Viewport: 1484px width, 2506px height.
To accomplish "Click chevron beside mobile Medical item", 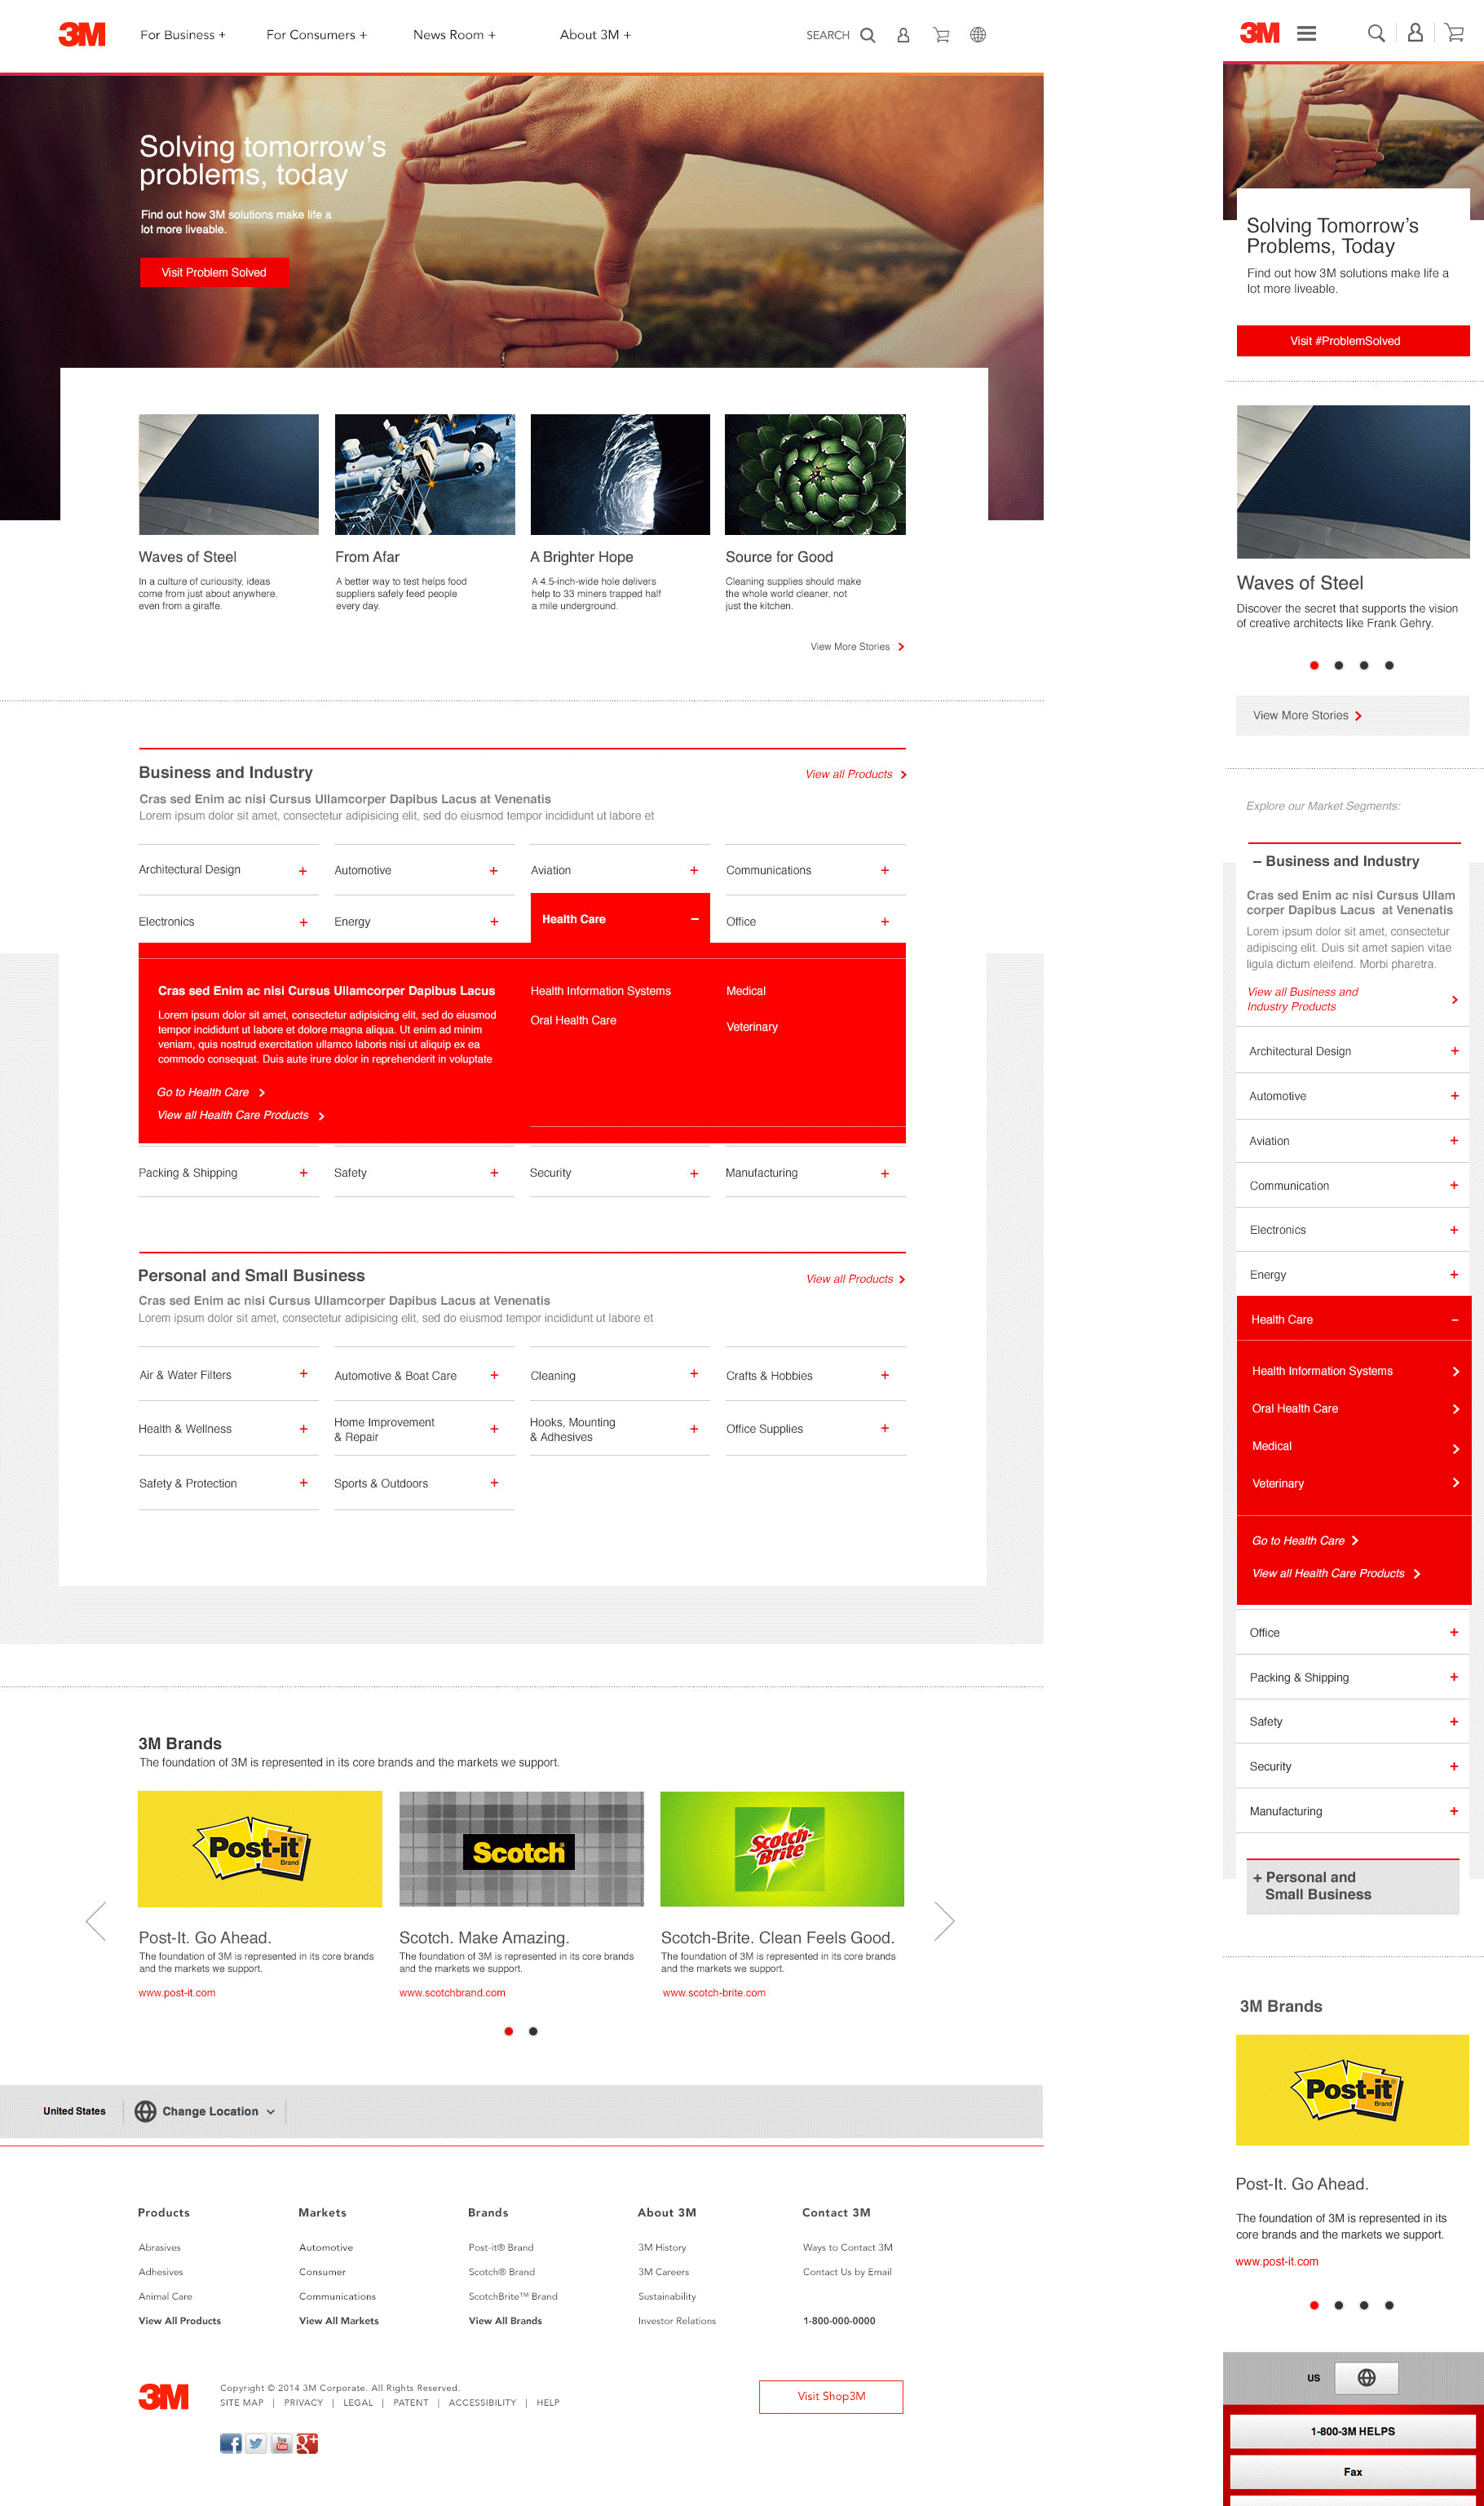I will click(1455, 1448).
